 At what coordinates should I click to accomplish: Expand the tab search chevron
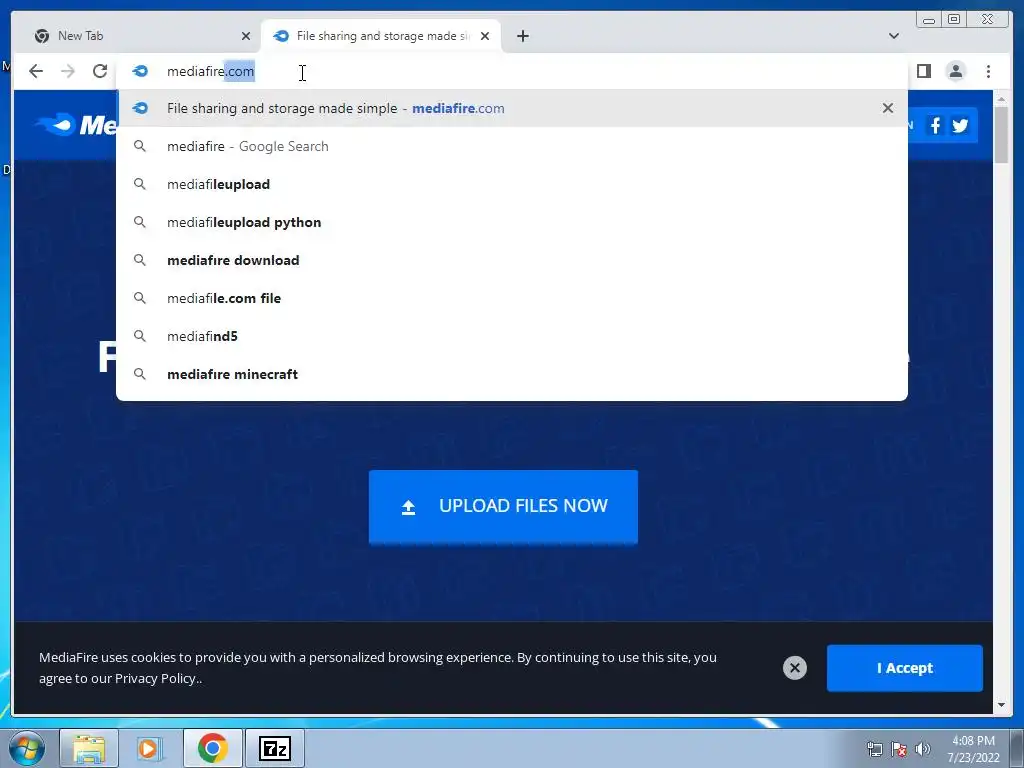coord(893,36)
